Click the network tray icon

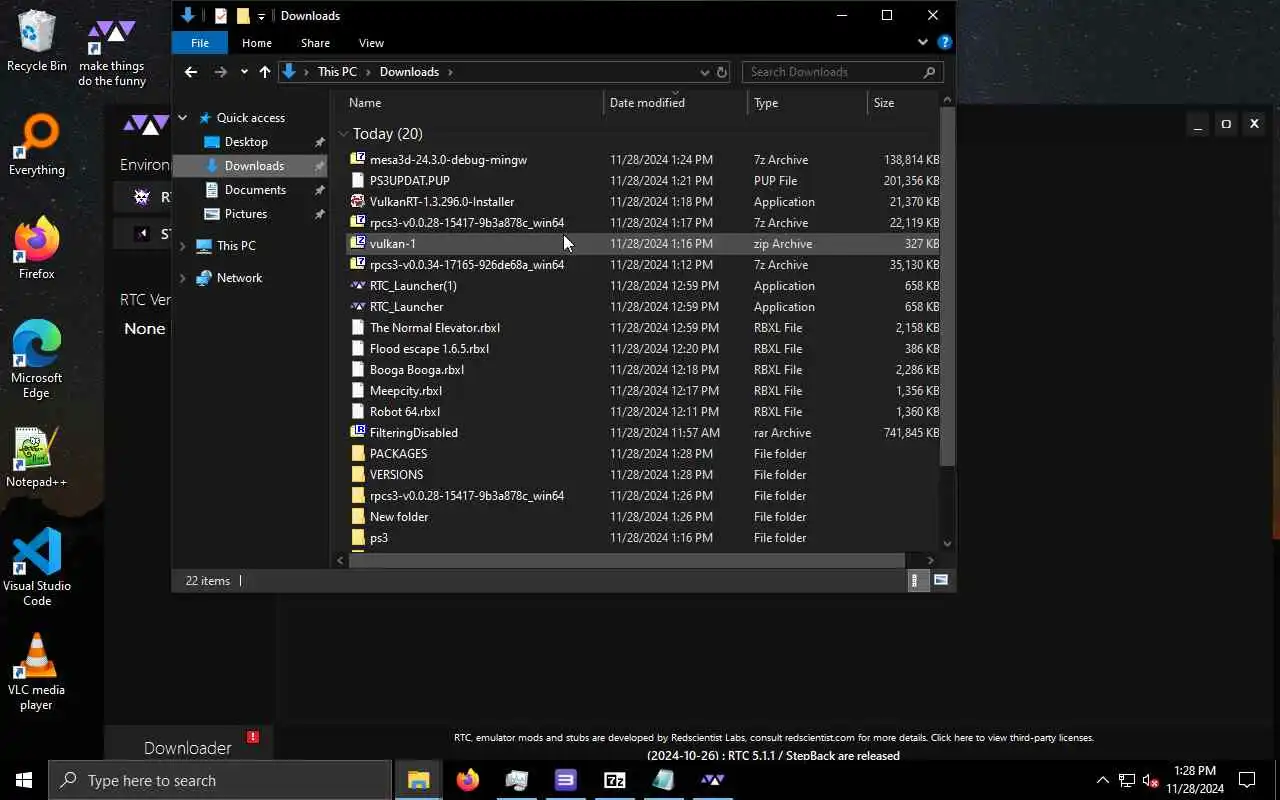point(1126,780)
